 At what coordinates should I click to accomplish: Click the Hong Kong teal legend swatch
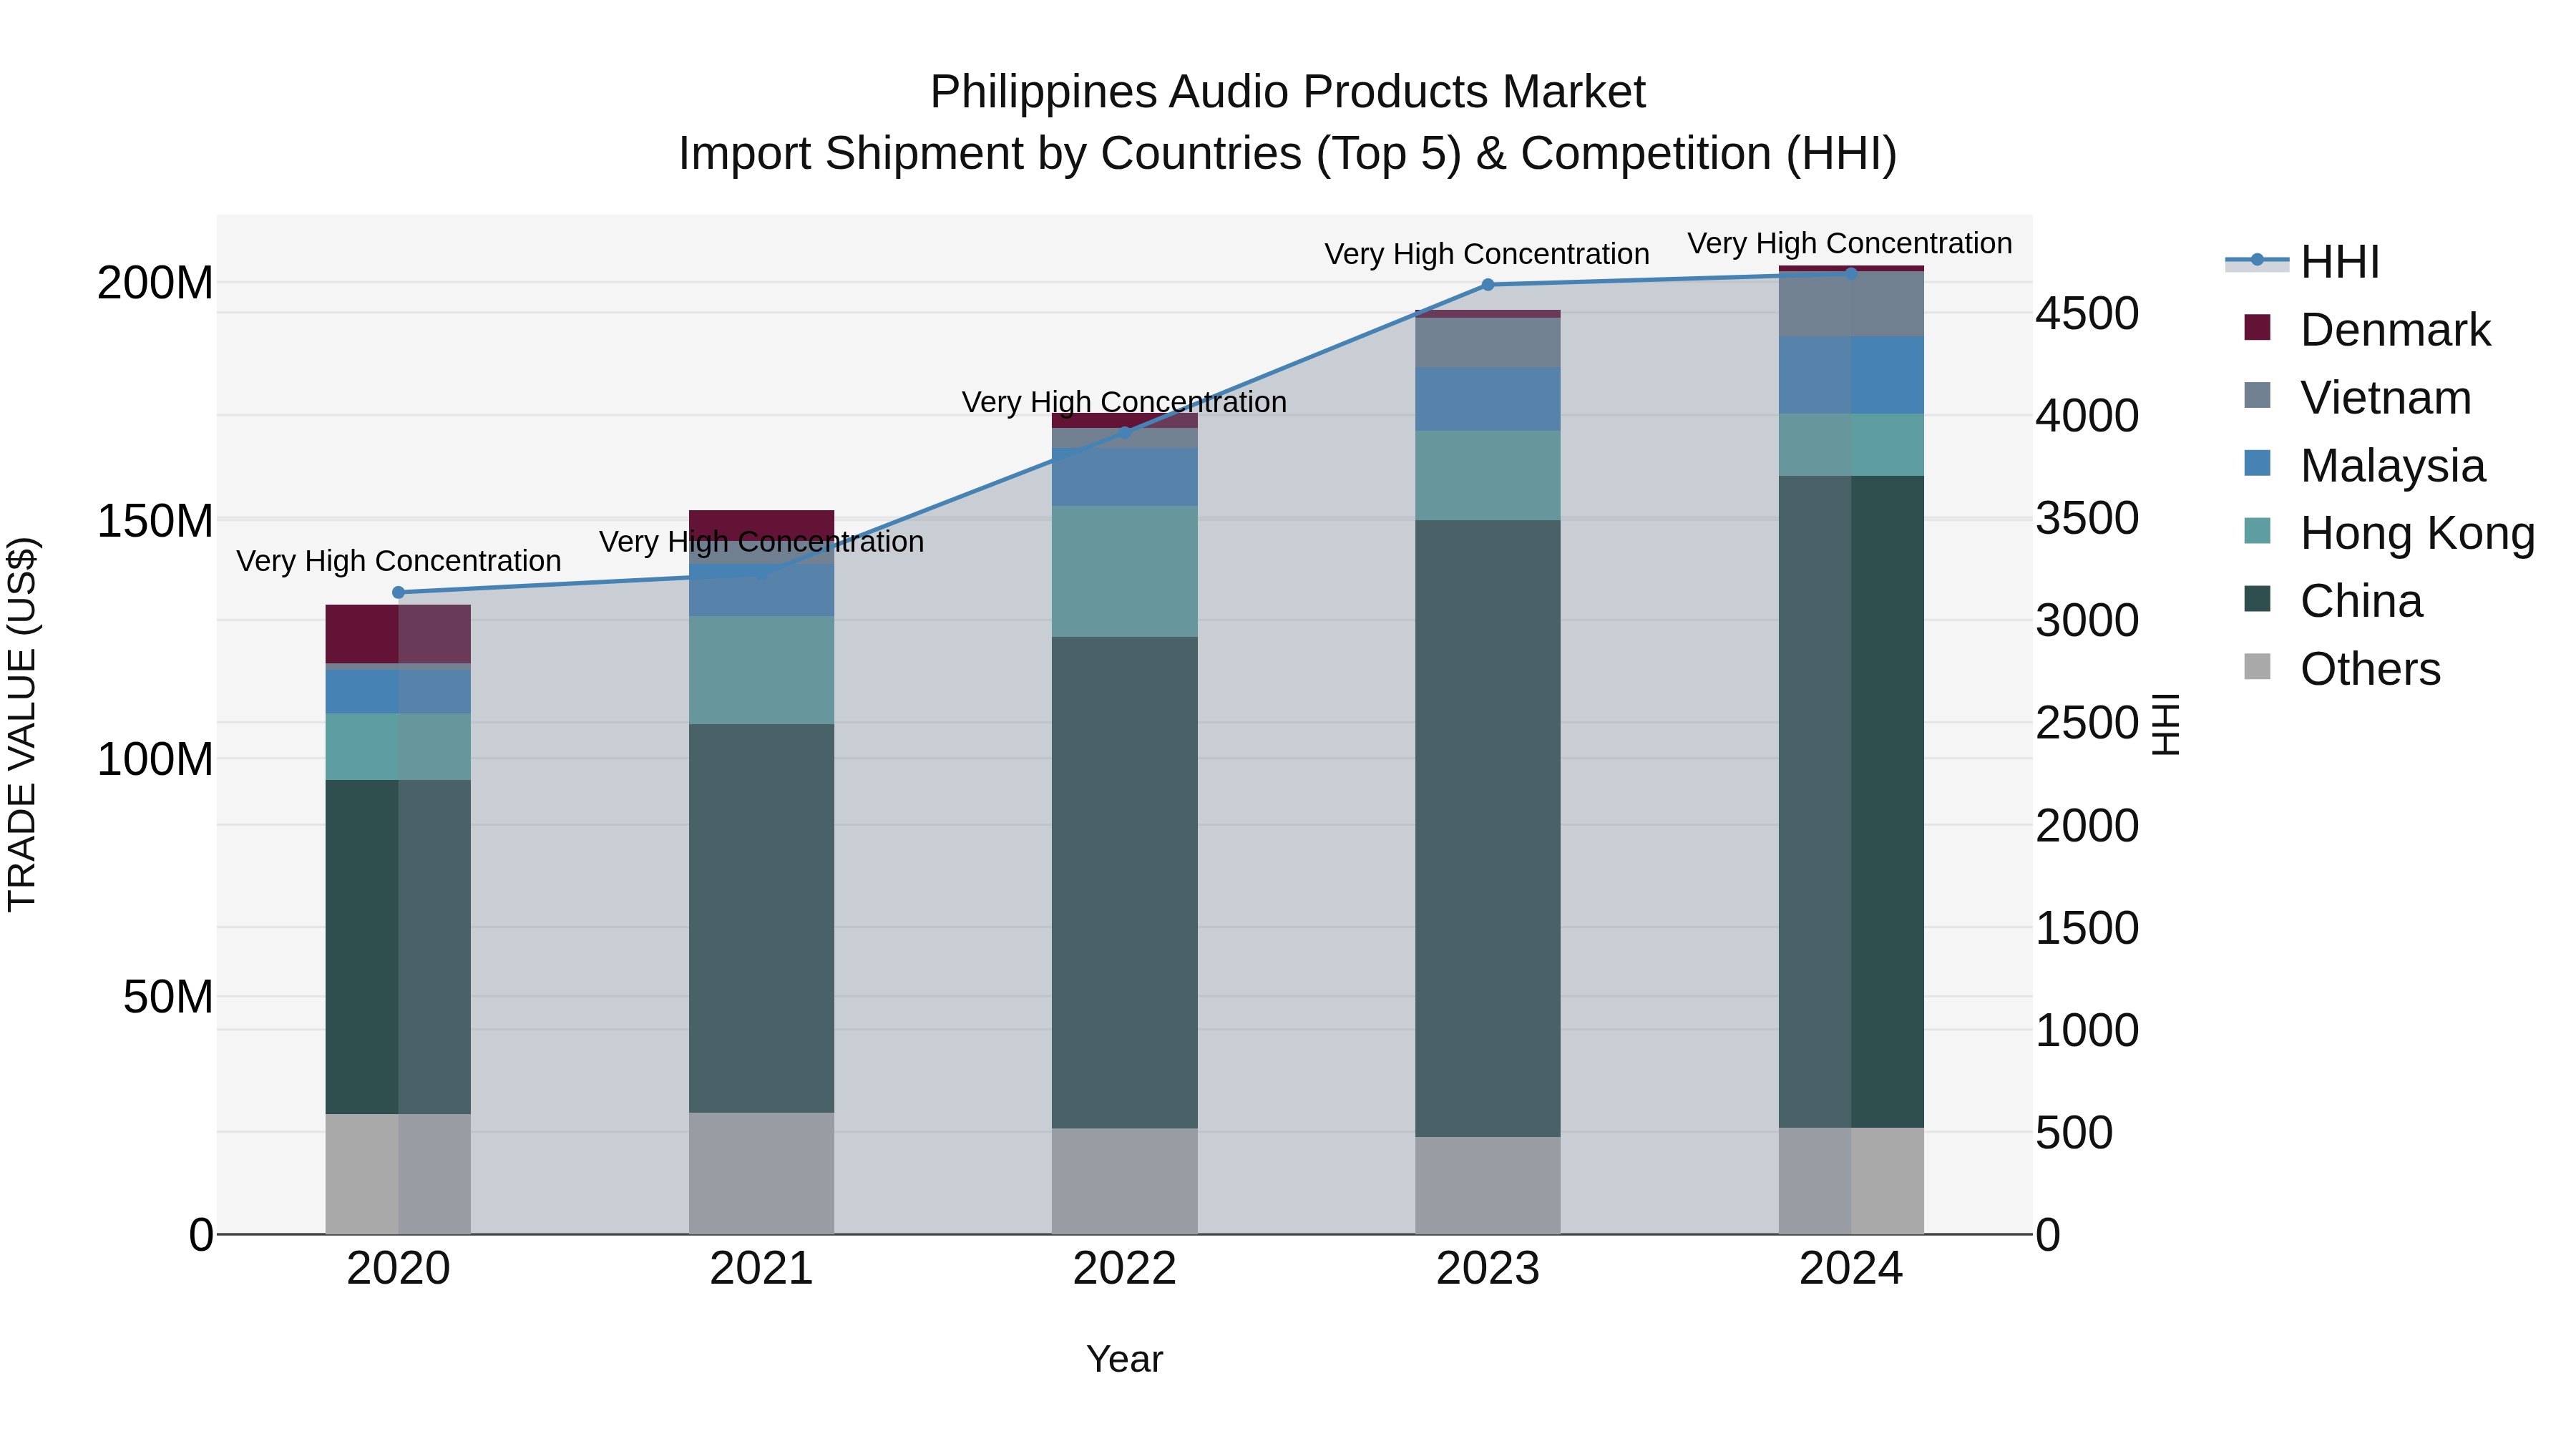point(2257,531)
